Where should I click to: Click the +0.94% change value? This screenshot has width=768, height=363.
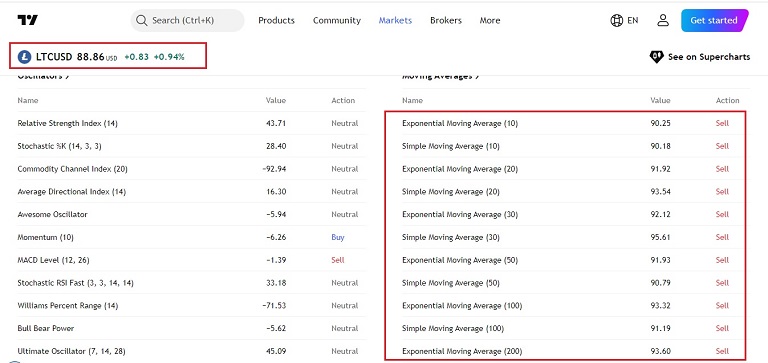pos(169,57)
